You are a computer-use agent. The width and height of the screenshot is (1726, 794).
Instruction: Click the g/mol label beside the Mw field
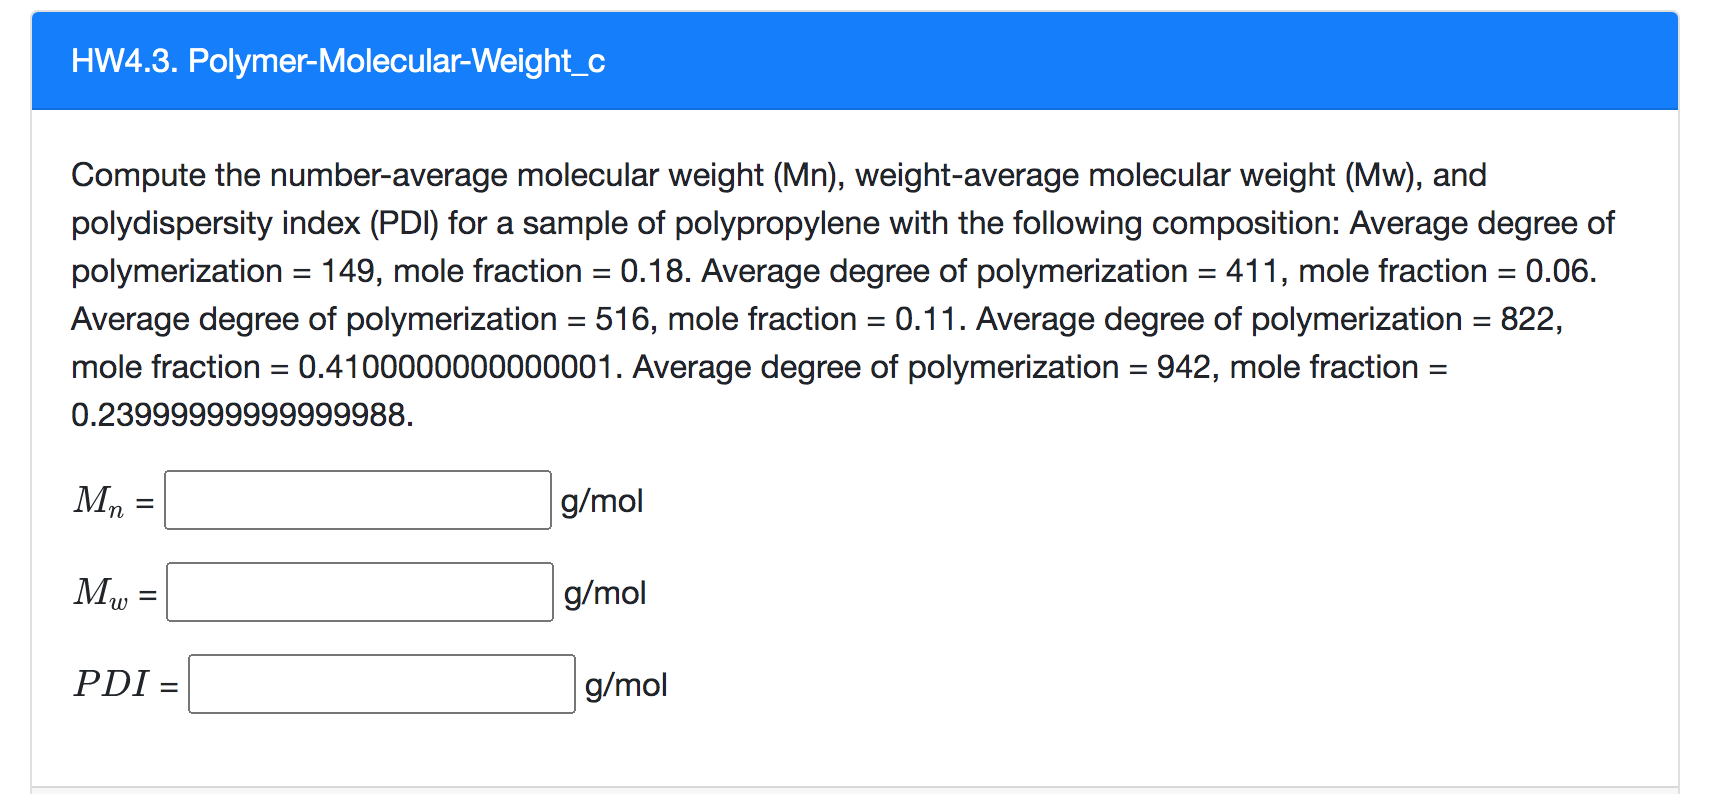(604, 593)
